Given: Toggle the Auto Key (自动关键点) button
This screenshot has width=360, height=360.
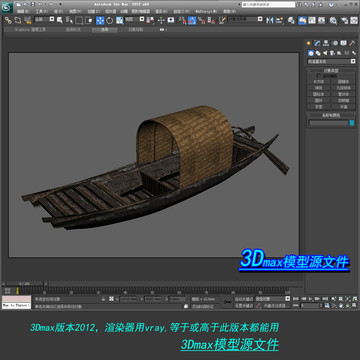Looking at the screenshot, I should click(x=244, y=299).
